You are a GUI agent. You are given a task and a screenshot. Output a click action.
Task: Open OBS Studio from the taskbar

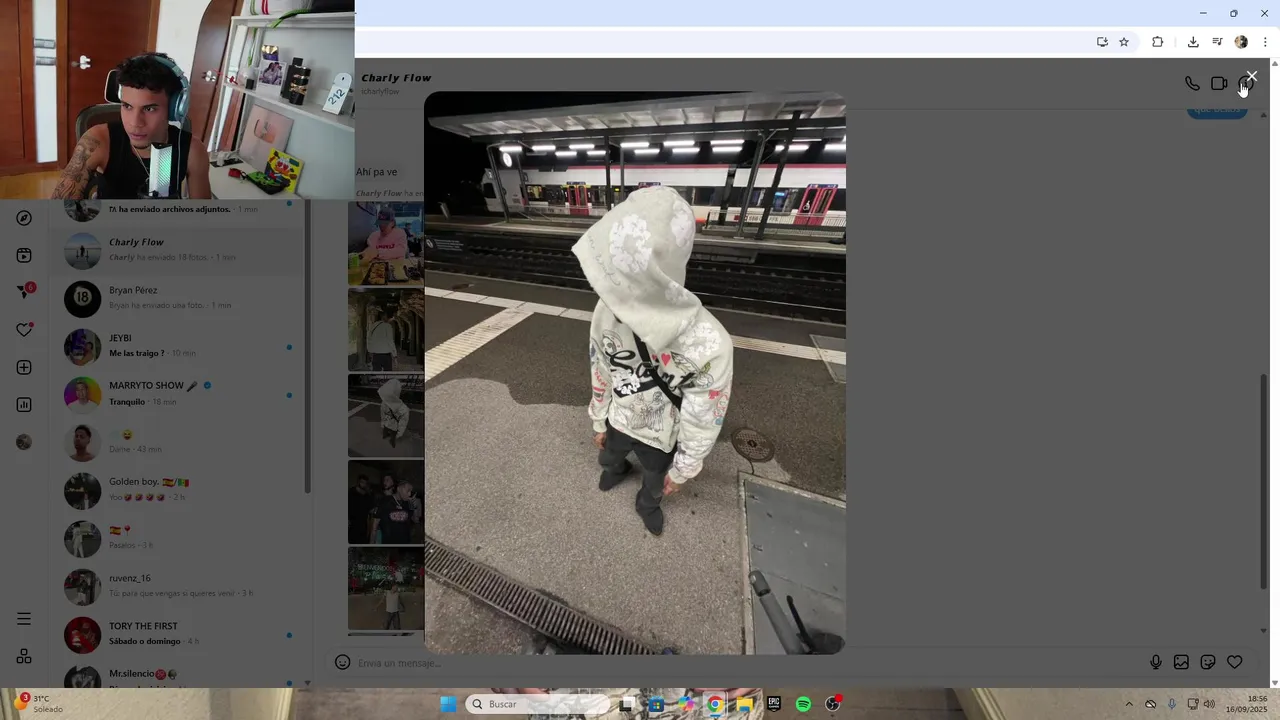coord(832,704)
